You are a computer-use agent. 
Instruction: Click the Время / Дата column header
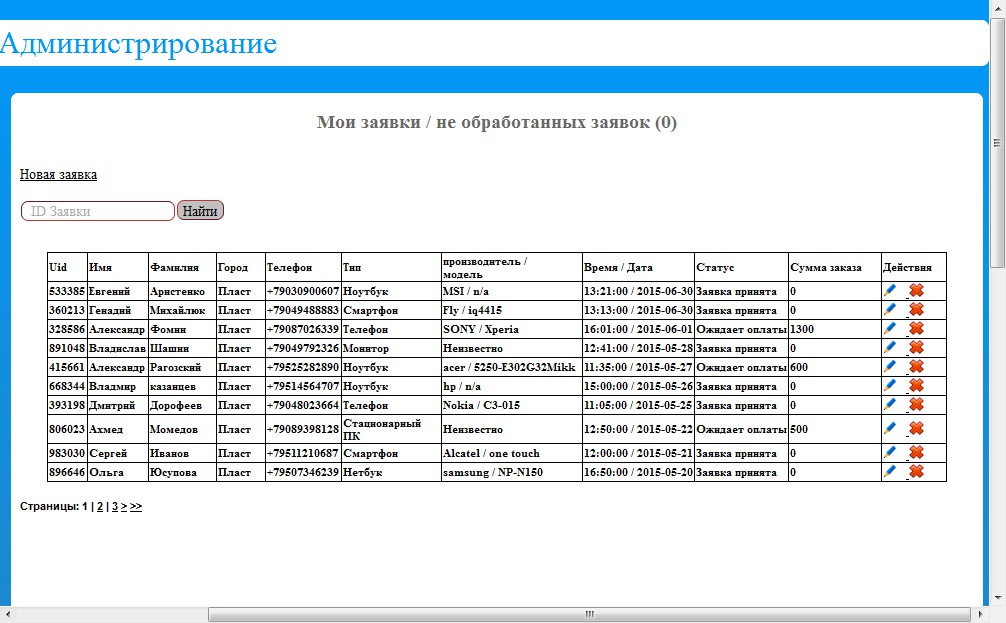[638, 267]
